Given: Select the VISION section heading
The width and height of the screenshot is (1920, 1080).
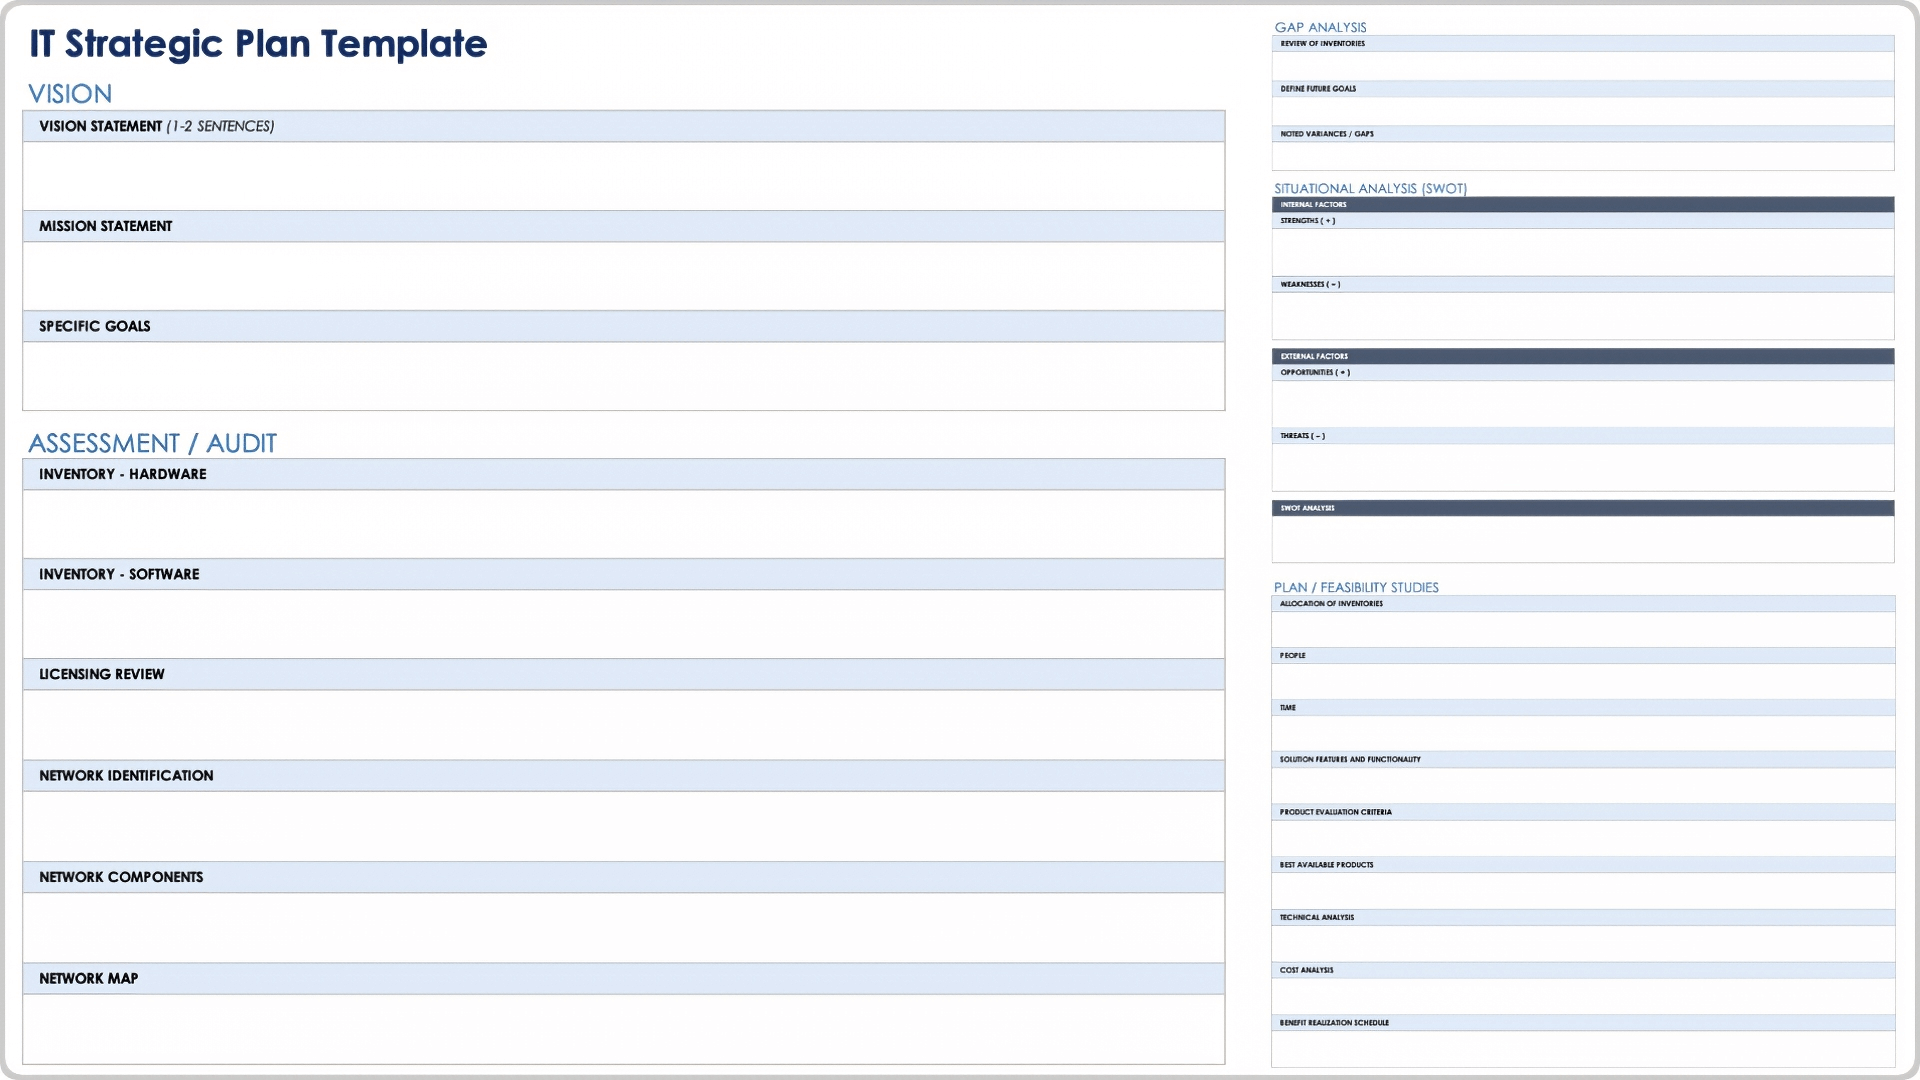Looking at the screenshot, I should click(70, 94).
